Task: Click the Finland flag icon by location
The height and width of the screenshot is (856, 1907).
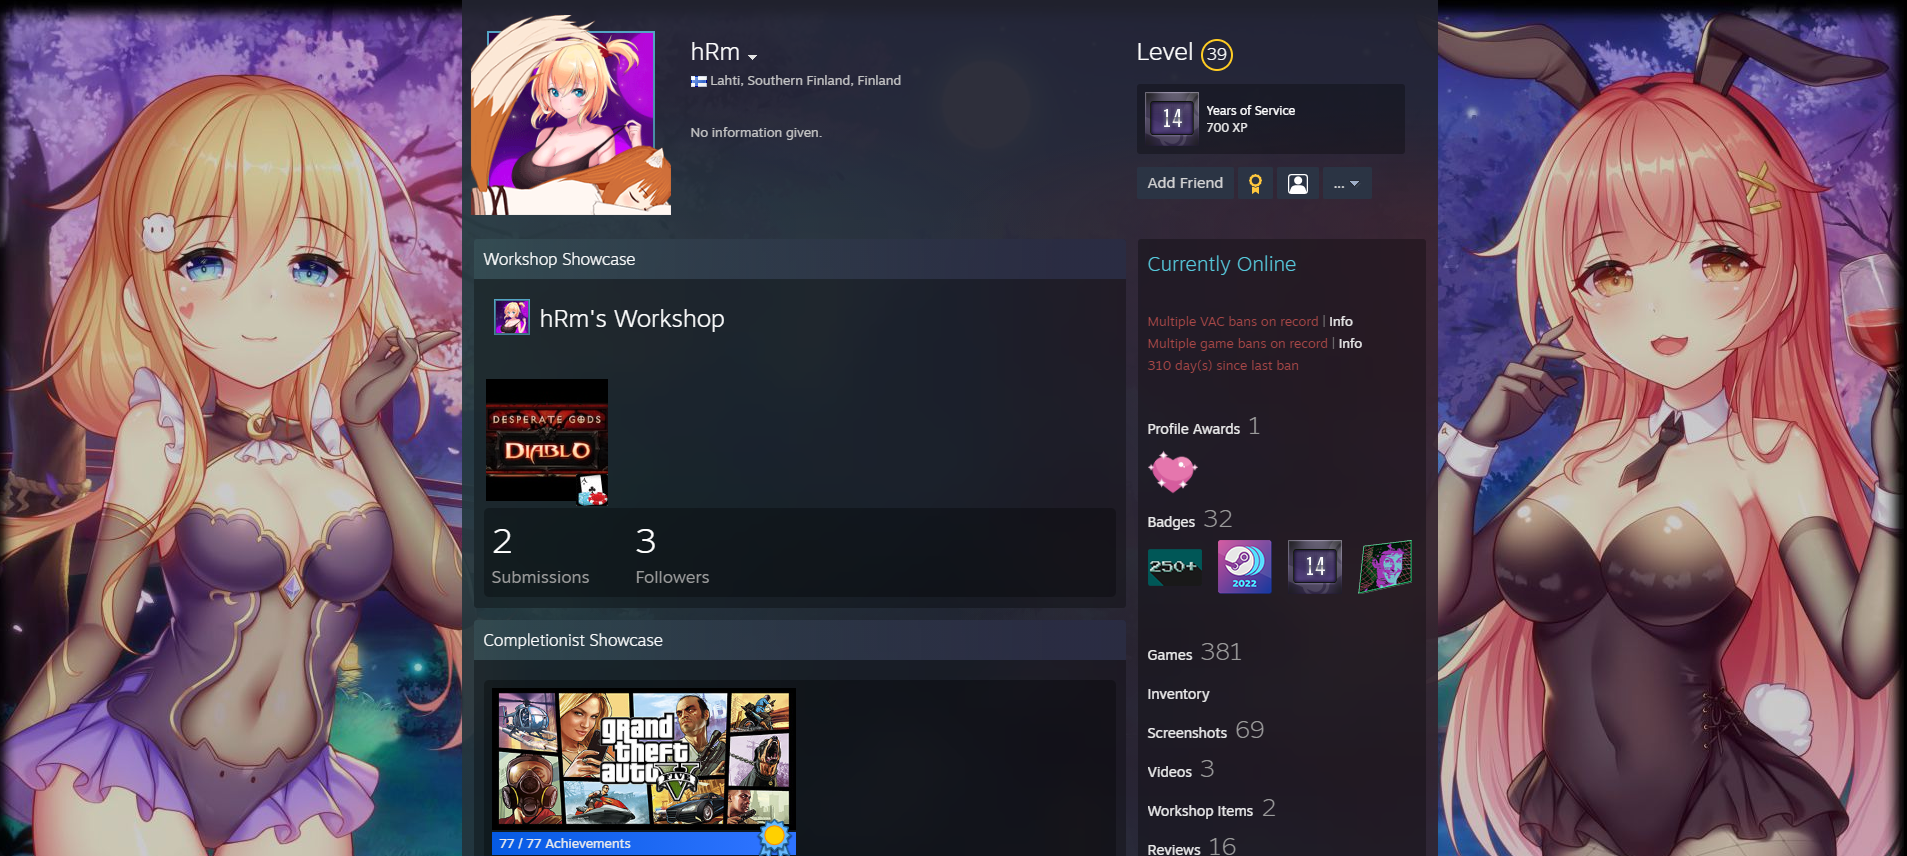Action: (x=698, y=81)
